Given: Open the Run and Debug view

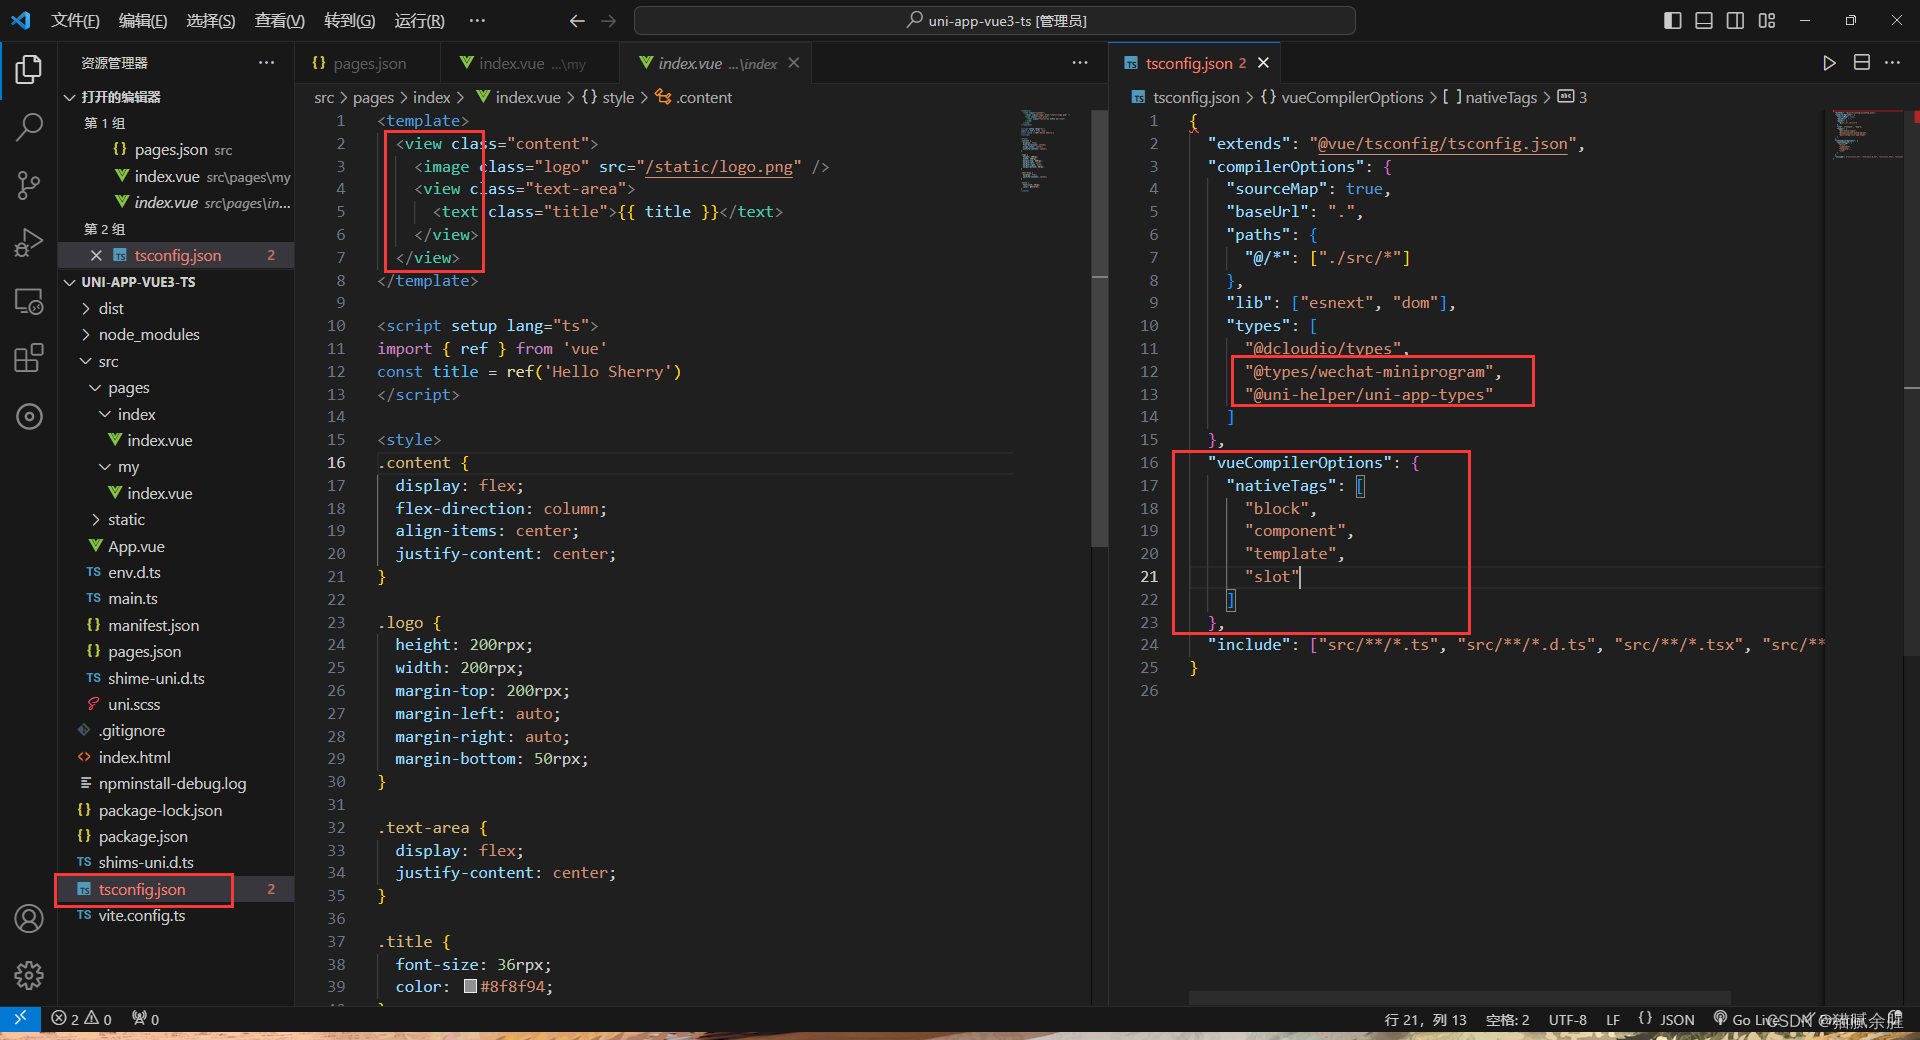Looking at the screenshot, I should click(29, 243).
